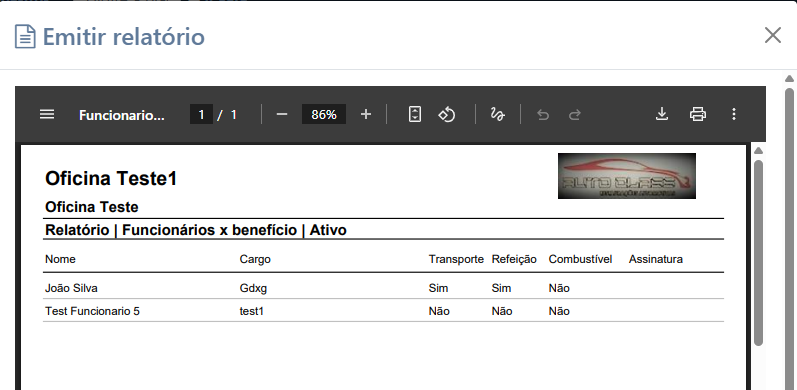The image size is (797, 390).
Task: Click the zoom out minus button
Action: click(282, 114)
